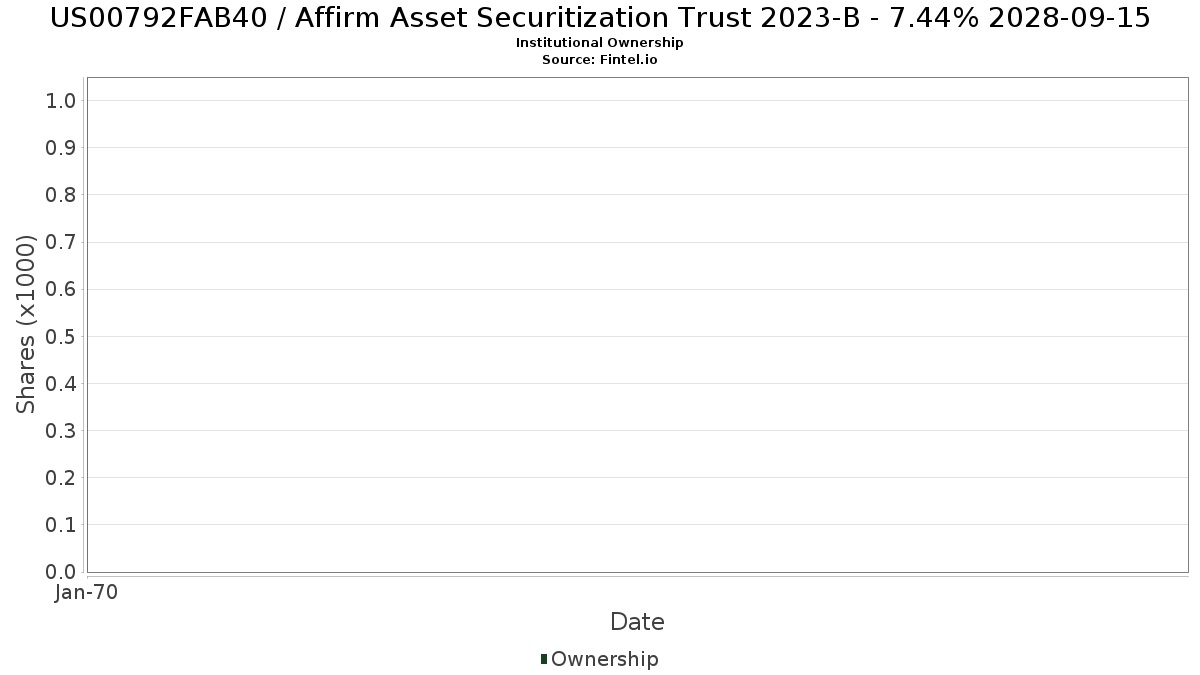Toggle the Ownership series legend label
Screen dimensions: 1200x675
pyautogui.click(x=604, y=659)
